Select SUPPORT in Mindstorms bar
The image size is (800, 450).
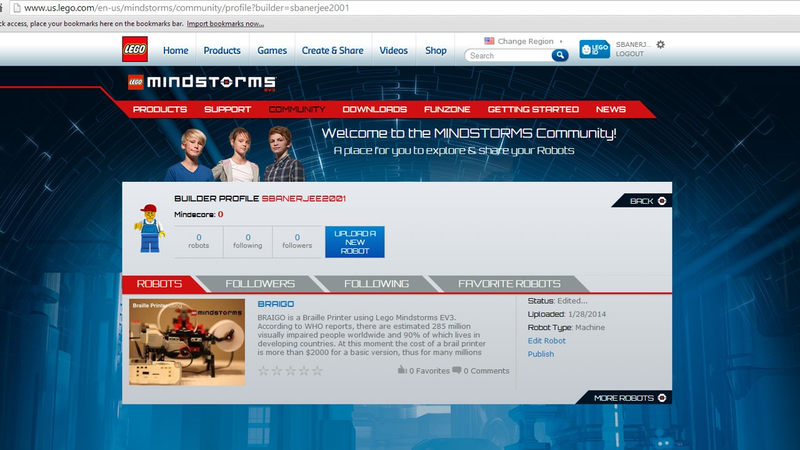tap(228, 109)
